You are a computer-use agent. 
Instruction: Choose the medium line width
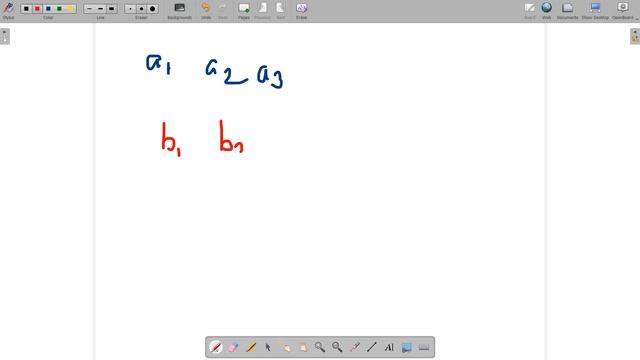100,9
